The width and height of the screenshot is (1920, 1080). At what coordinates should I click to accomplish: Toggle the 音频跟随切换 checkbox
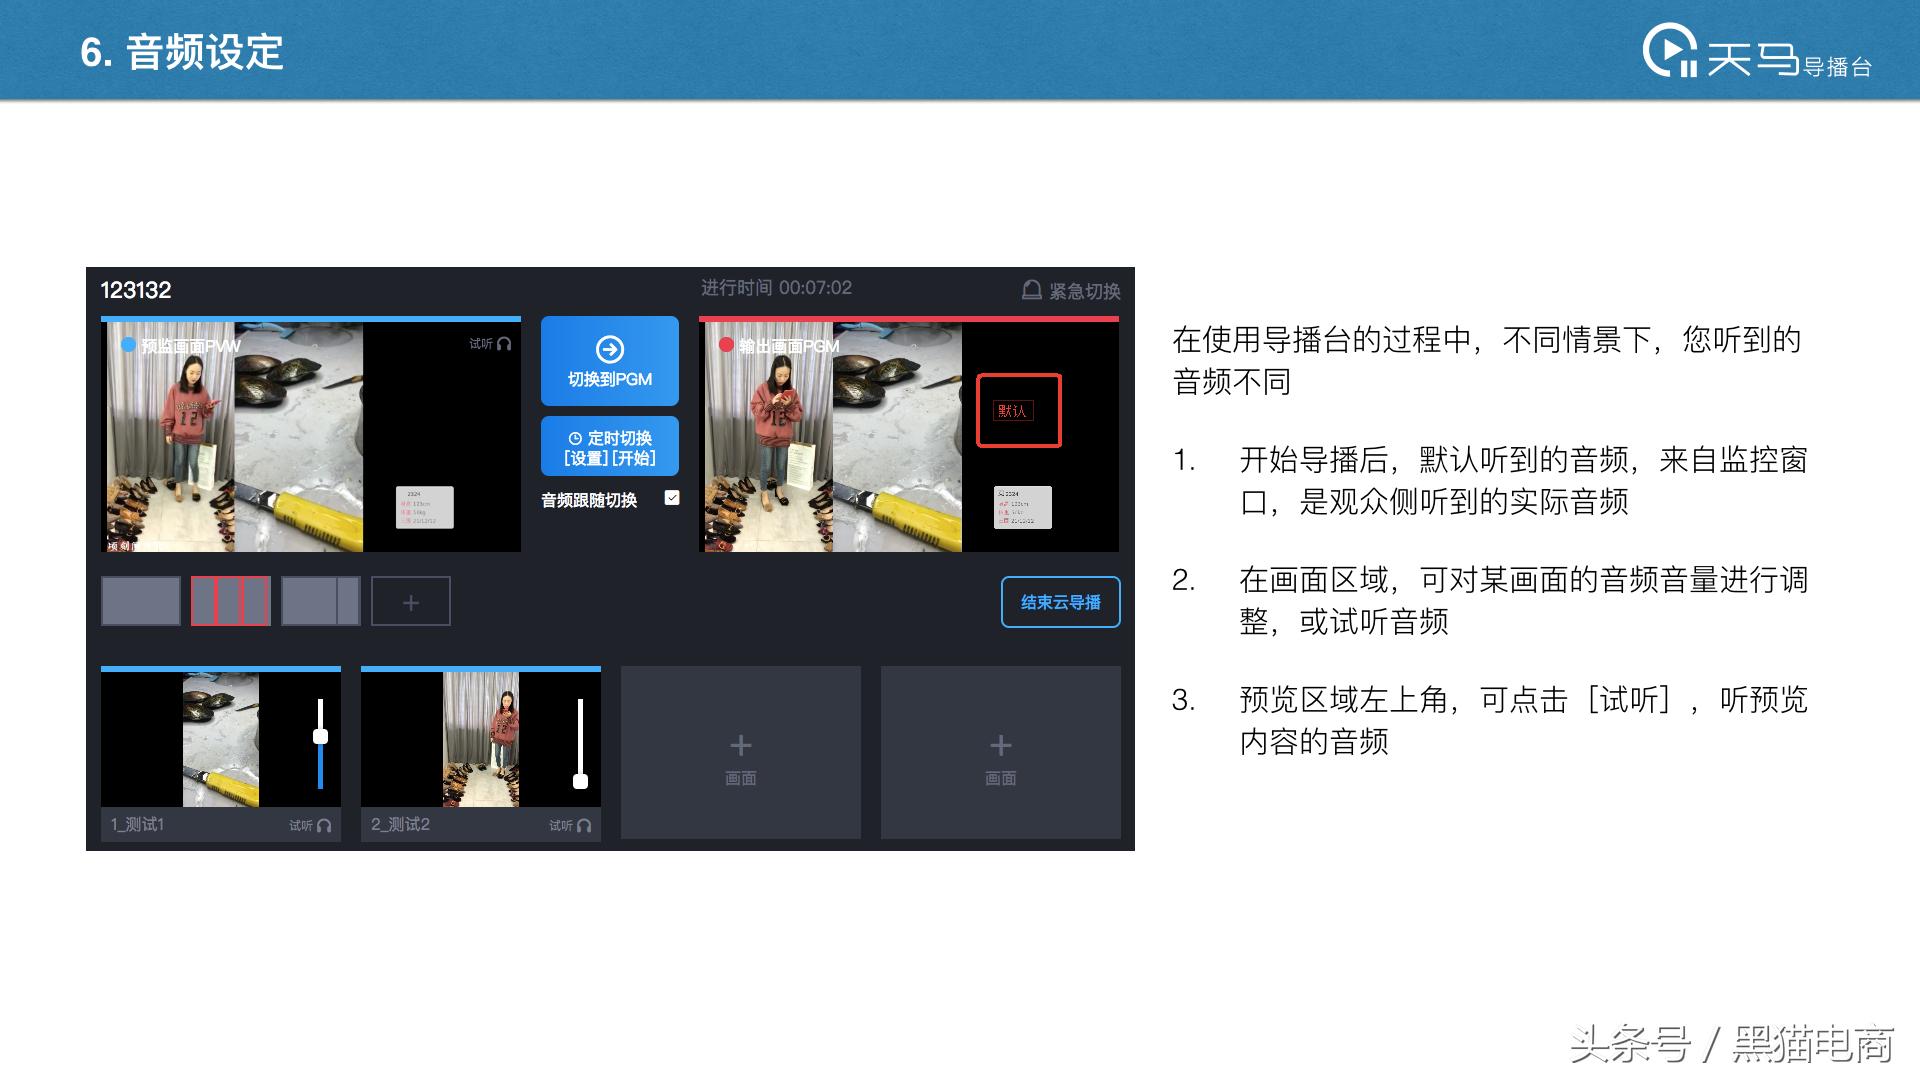pos(672,498)
